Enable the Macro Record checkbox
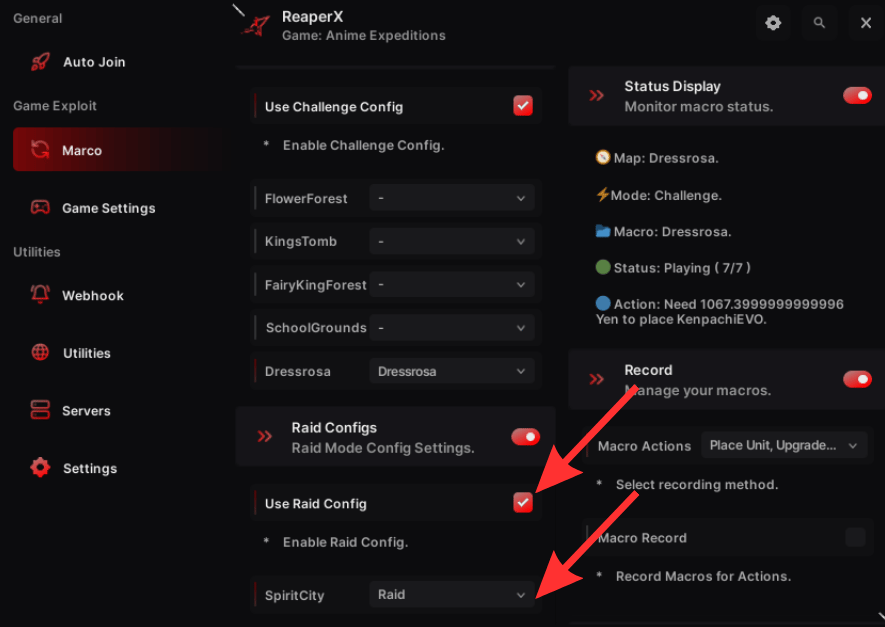Screen dimensions: 885x627 click(x=856, y=537)
